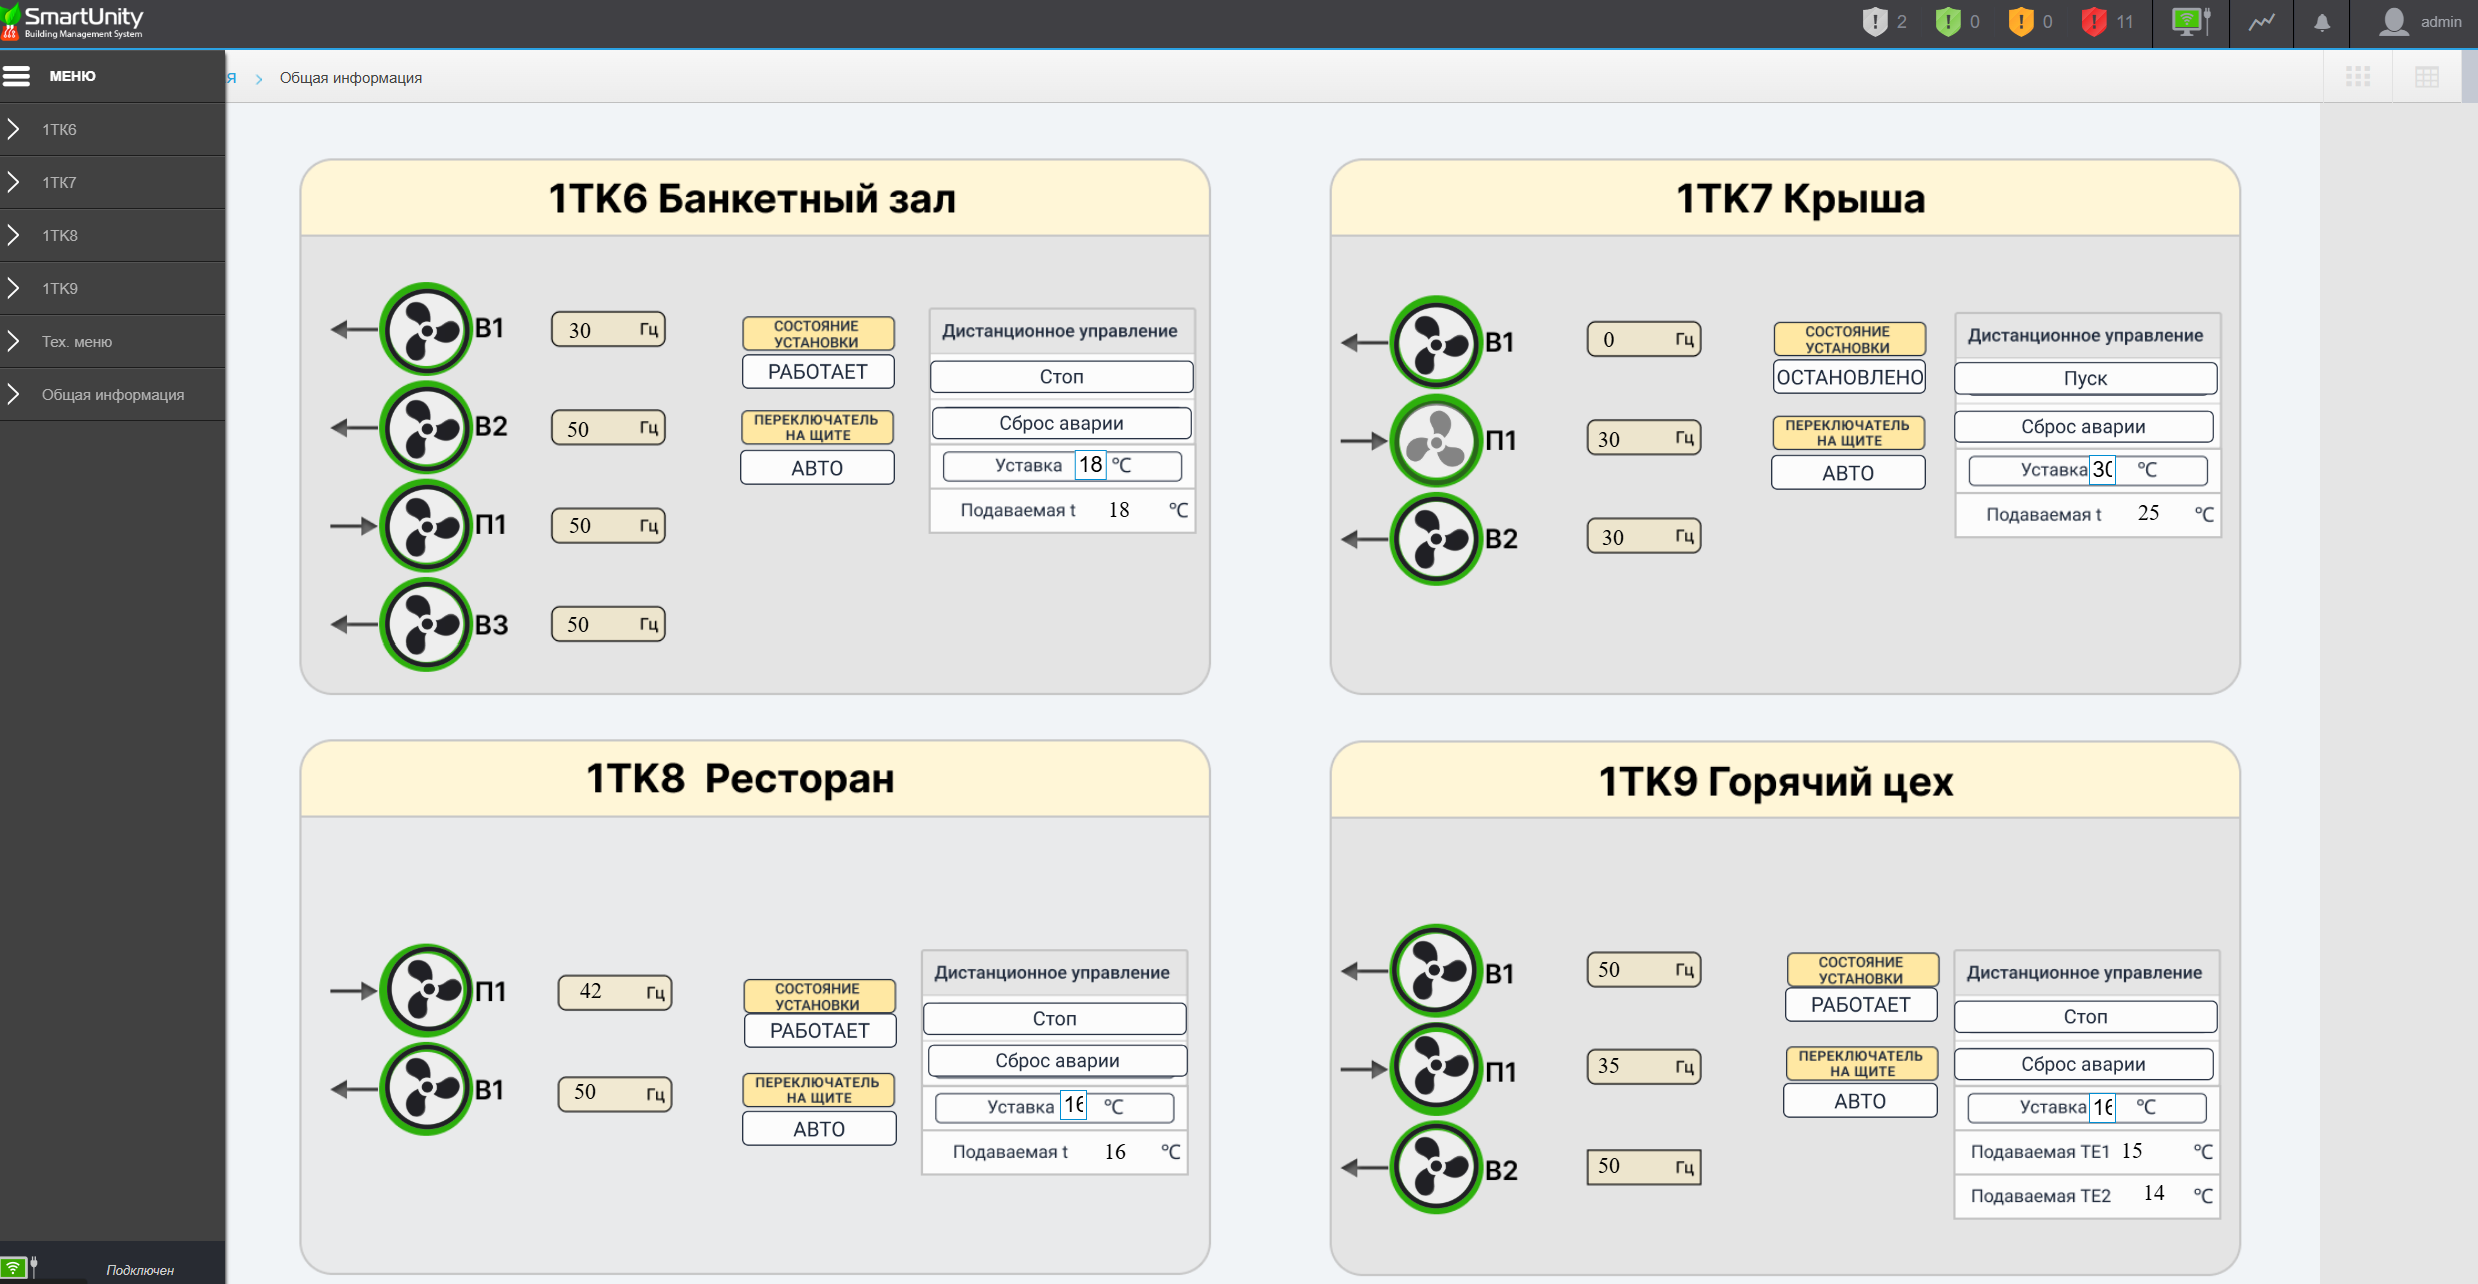
Task: Switch to the dotted grid view icon
Action: 2358,77
